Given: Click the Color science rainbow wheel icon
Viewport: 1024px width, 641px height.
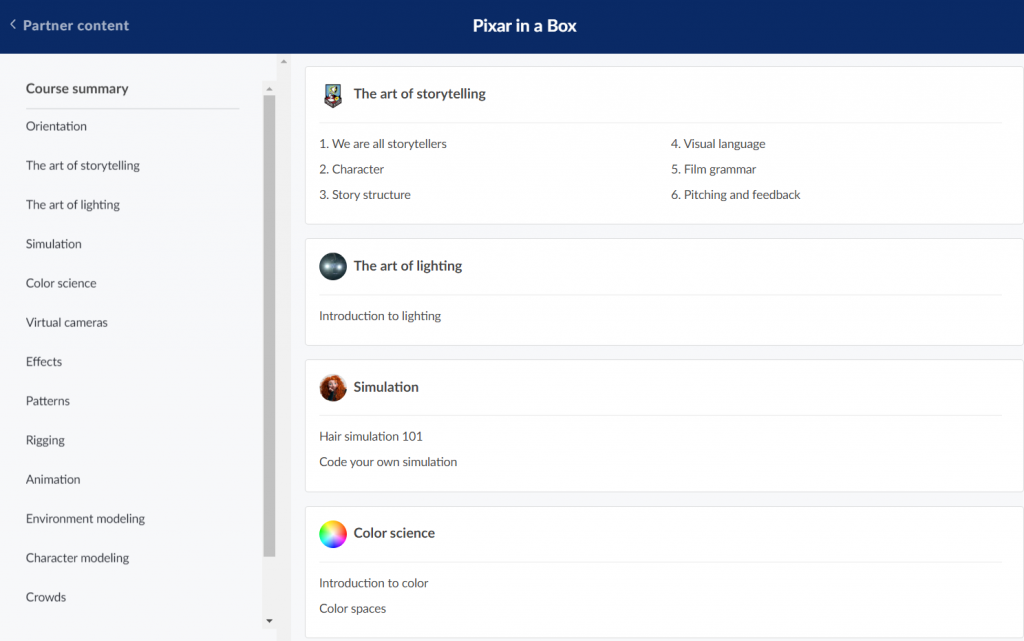Looking at the screenshot, I should pos(333,534).
